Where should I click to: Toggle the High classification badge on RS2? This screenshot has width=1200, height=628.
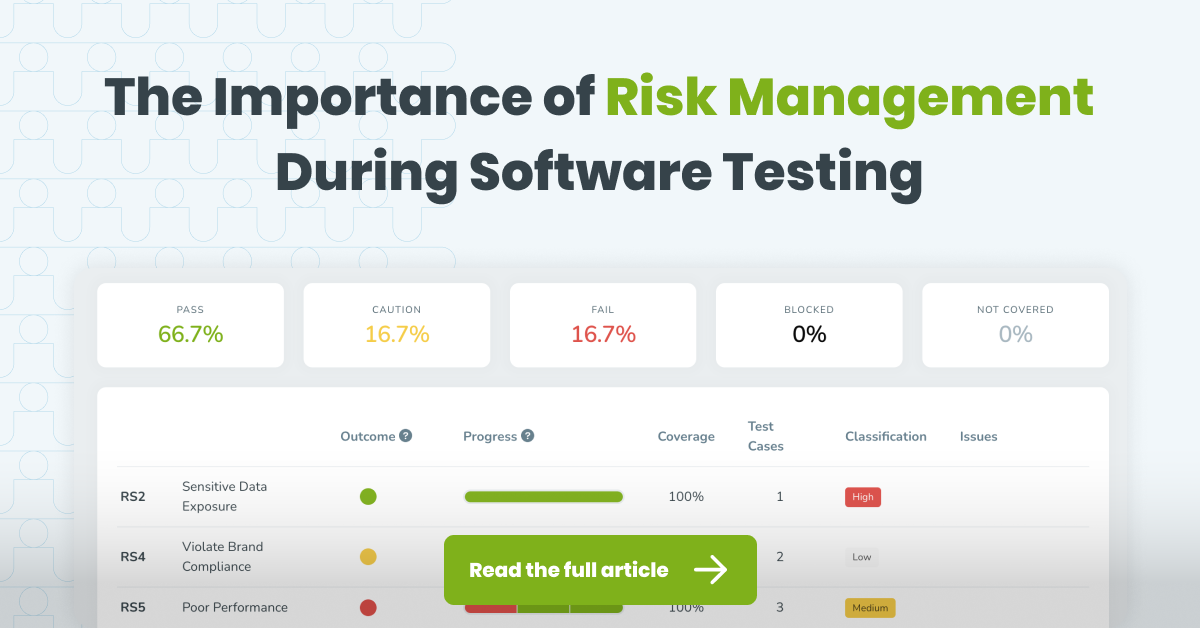[862, 496]
